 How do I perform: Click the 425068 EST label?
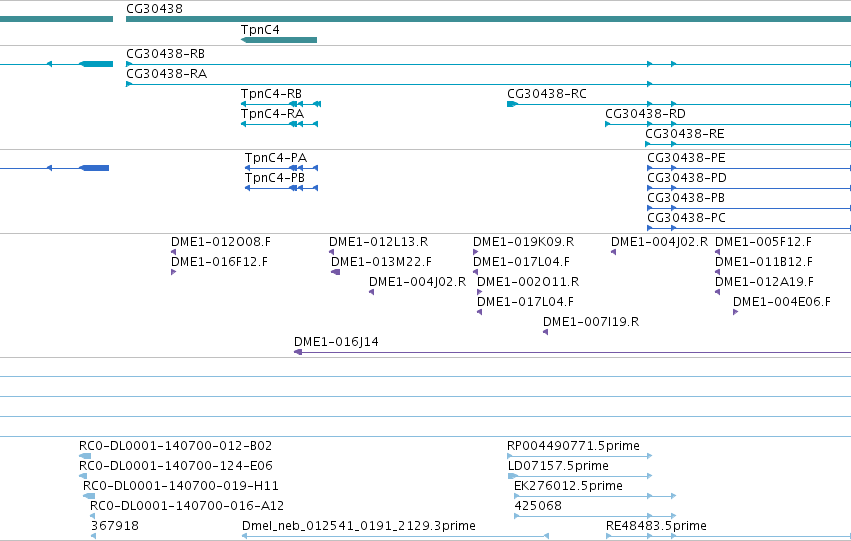pyautogui.click(x=538, y=506)
